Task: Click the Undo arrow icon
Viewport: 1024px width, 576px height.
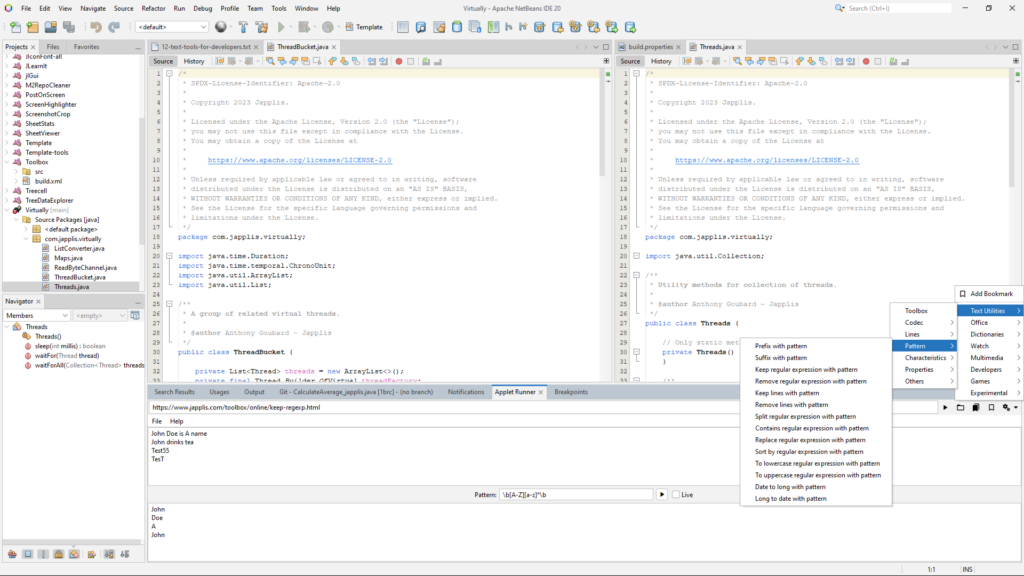Action: point(96,27)
